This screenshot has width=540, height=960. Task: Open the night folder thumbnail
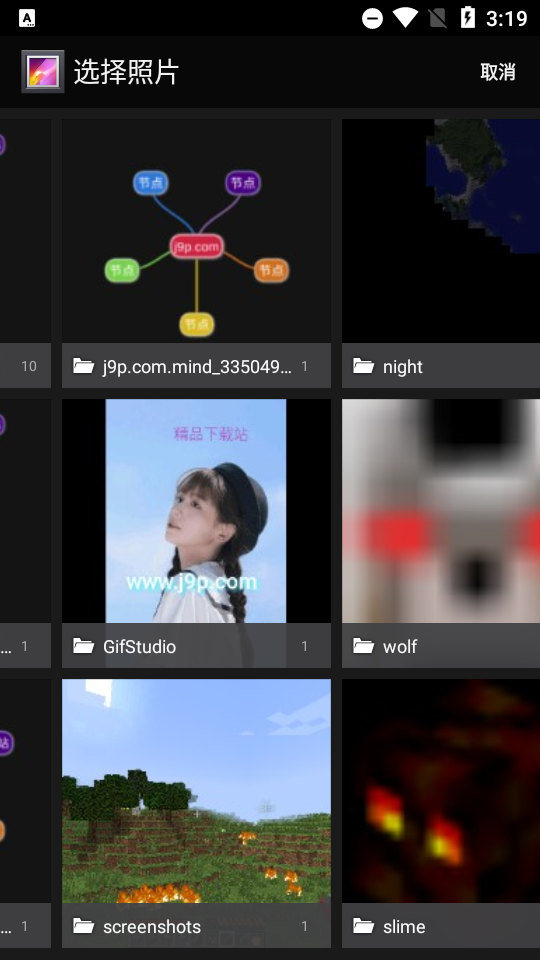(x=441, y=231)
